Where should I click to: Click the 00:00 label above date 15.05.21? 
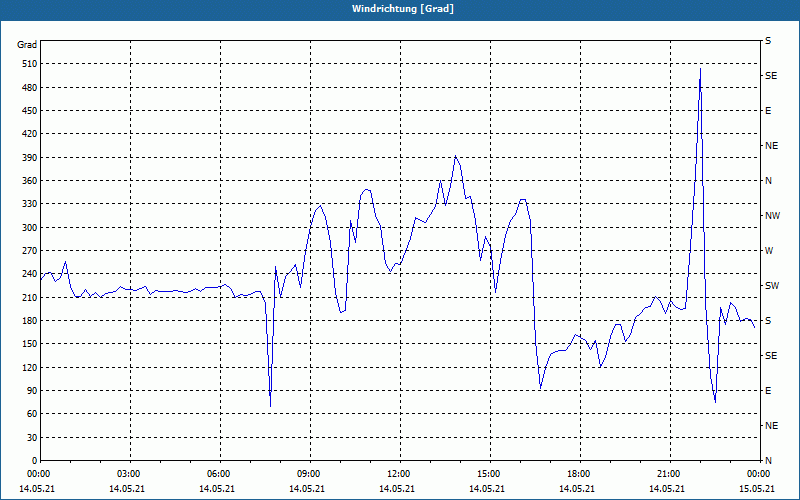pos(758,473)
